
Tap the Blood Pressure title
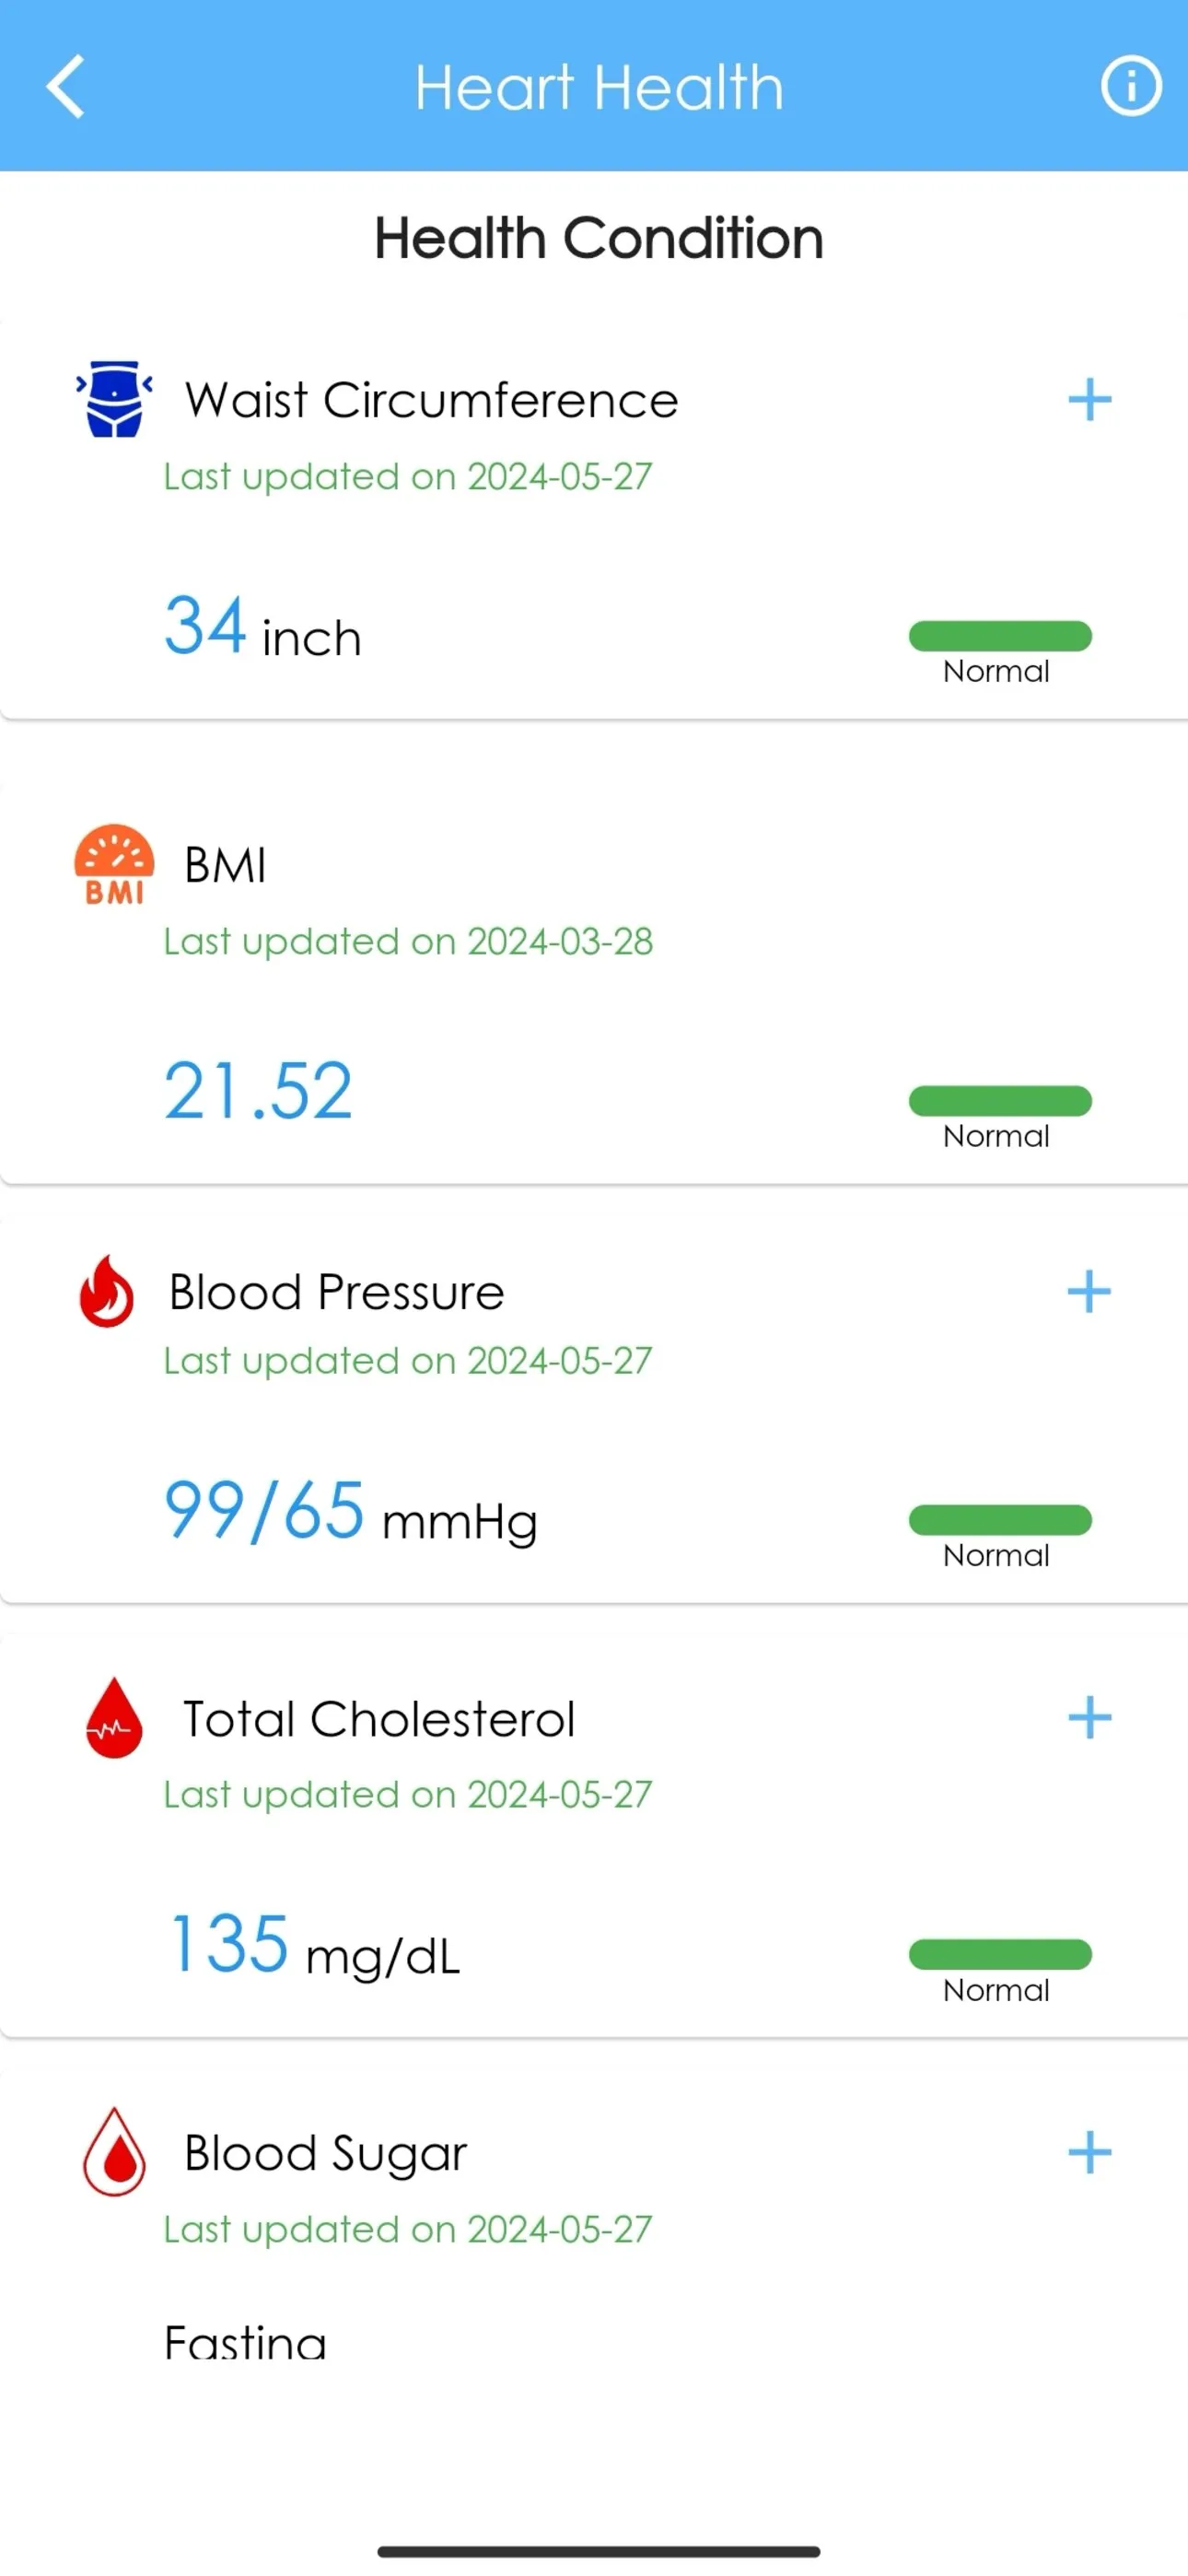[336, 1291]
